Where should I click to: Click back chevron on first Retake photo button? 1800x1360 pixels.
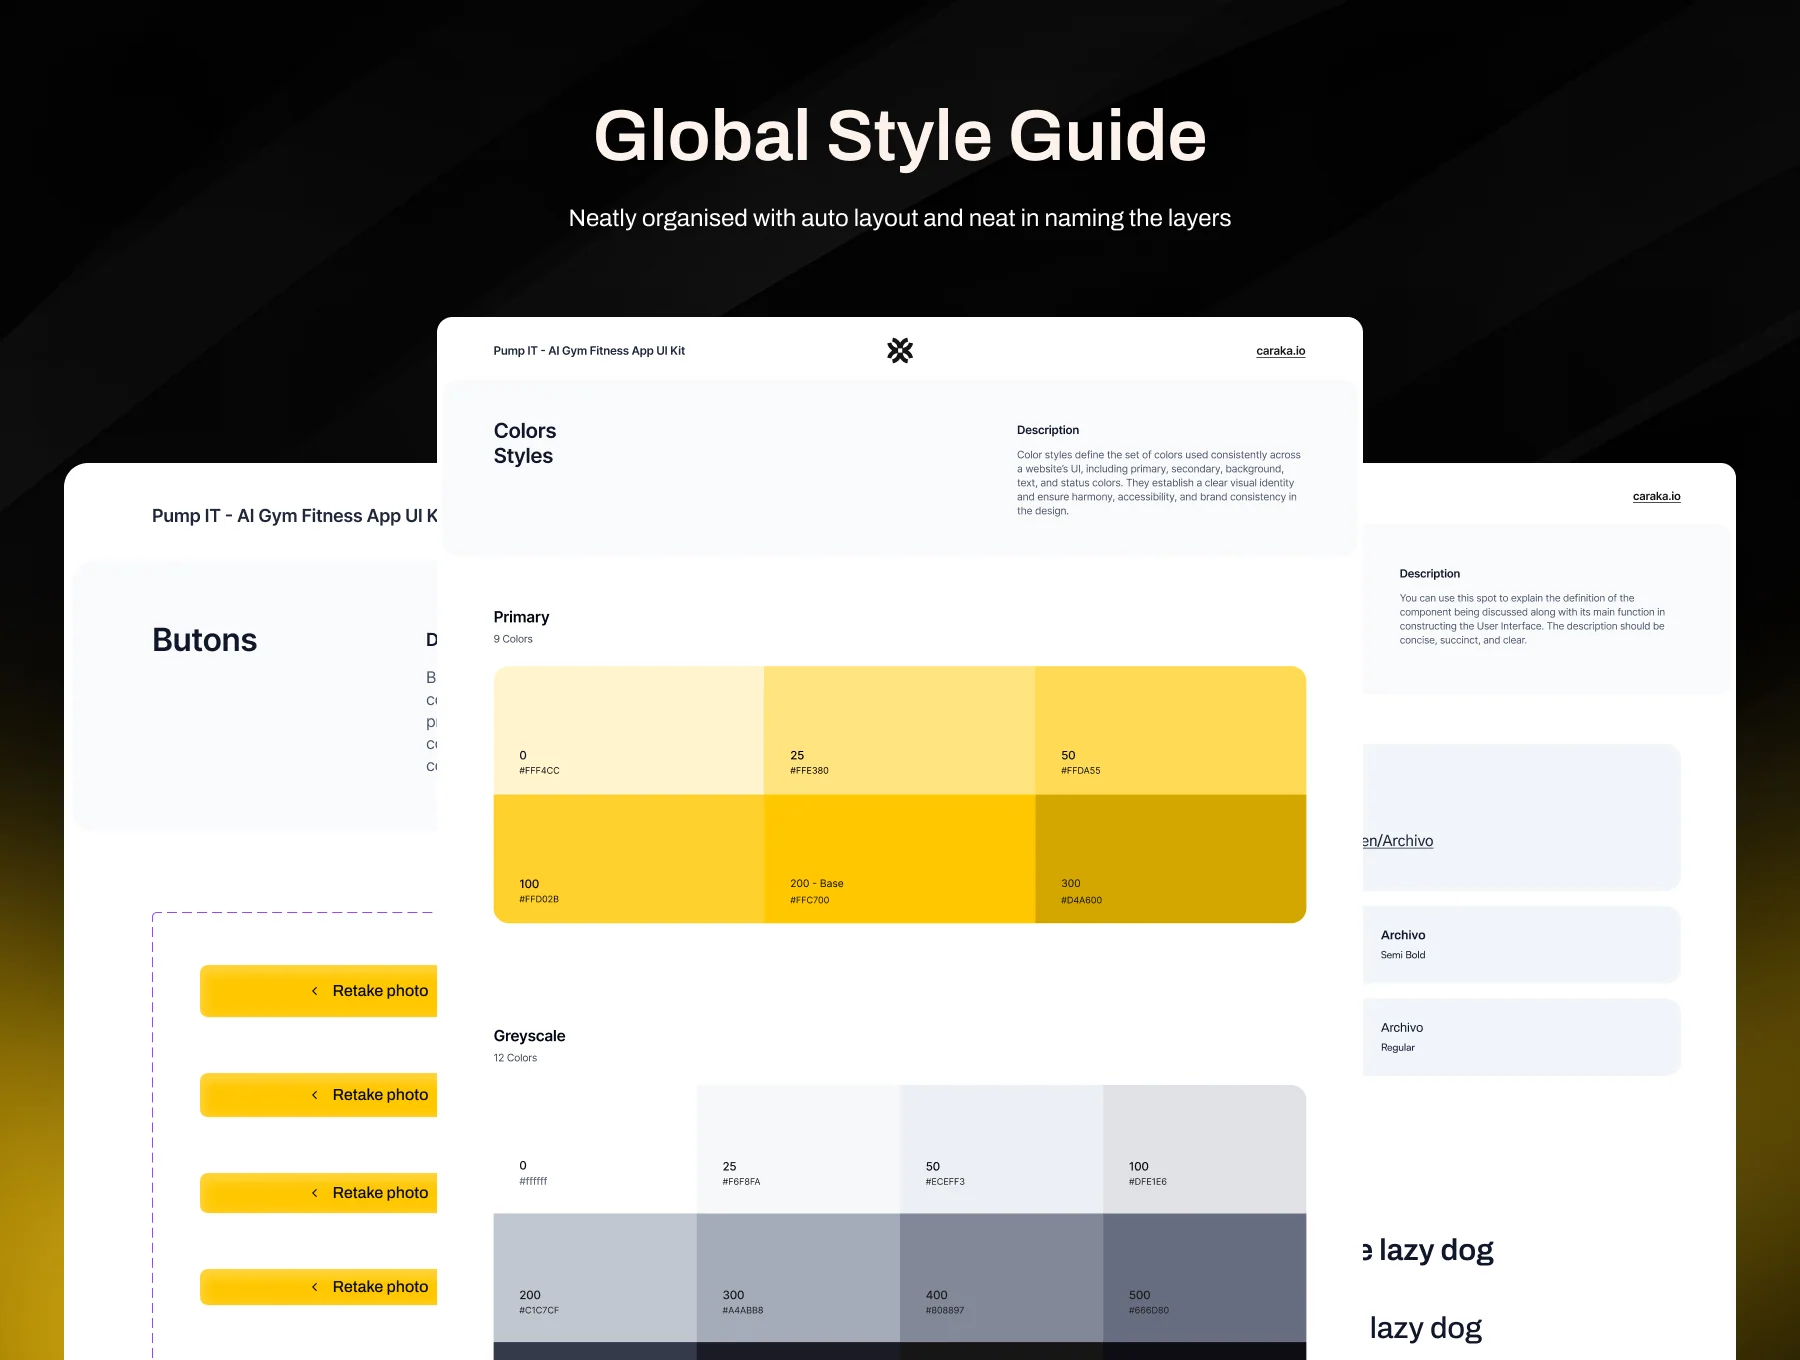pos(314,991)
